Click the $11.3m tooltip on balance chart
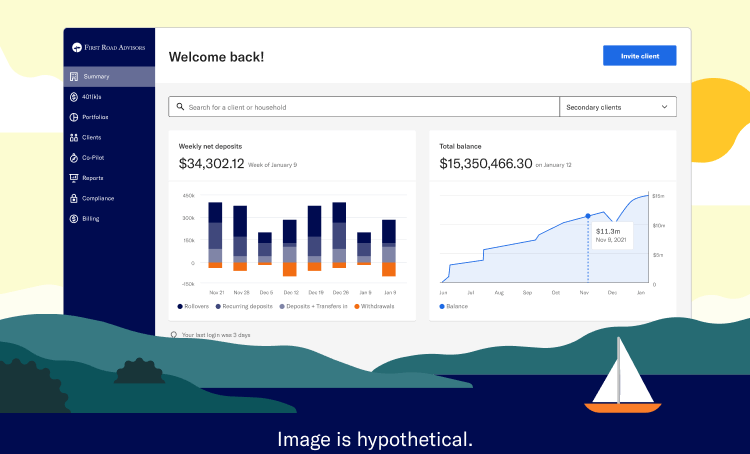The height and width of the screenshot is (454, 750). click(612, 235)
